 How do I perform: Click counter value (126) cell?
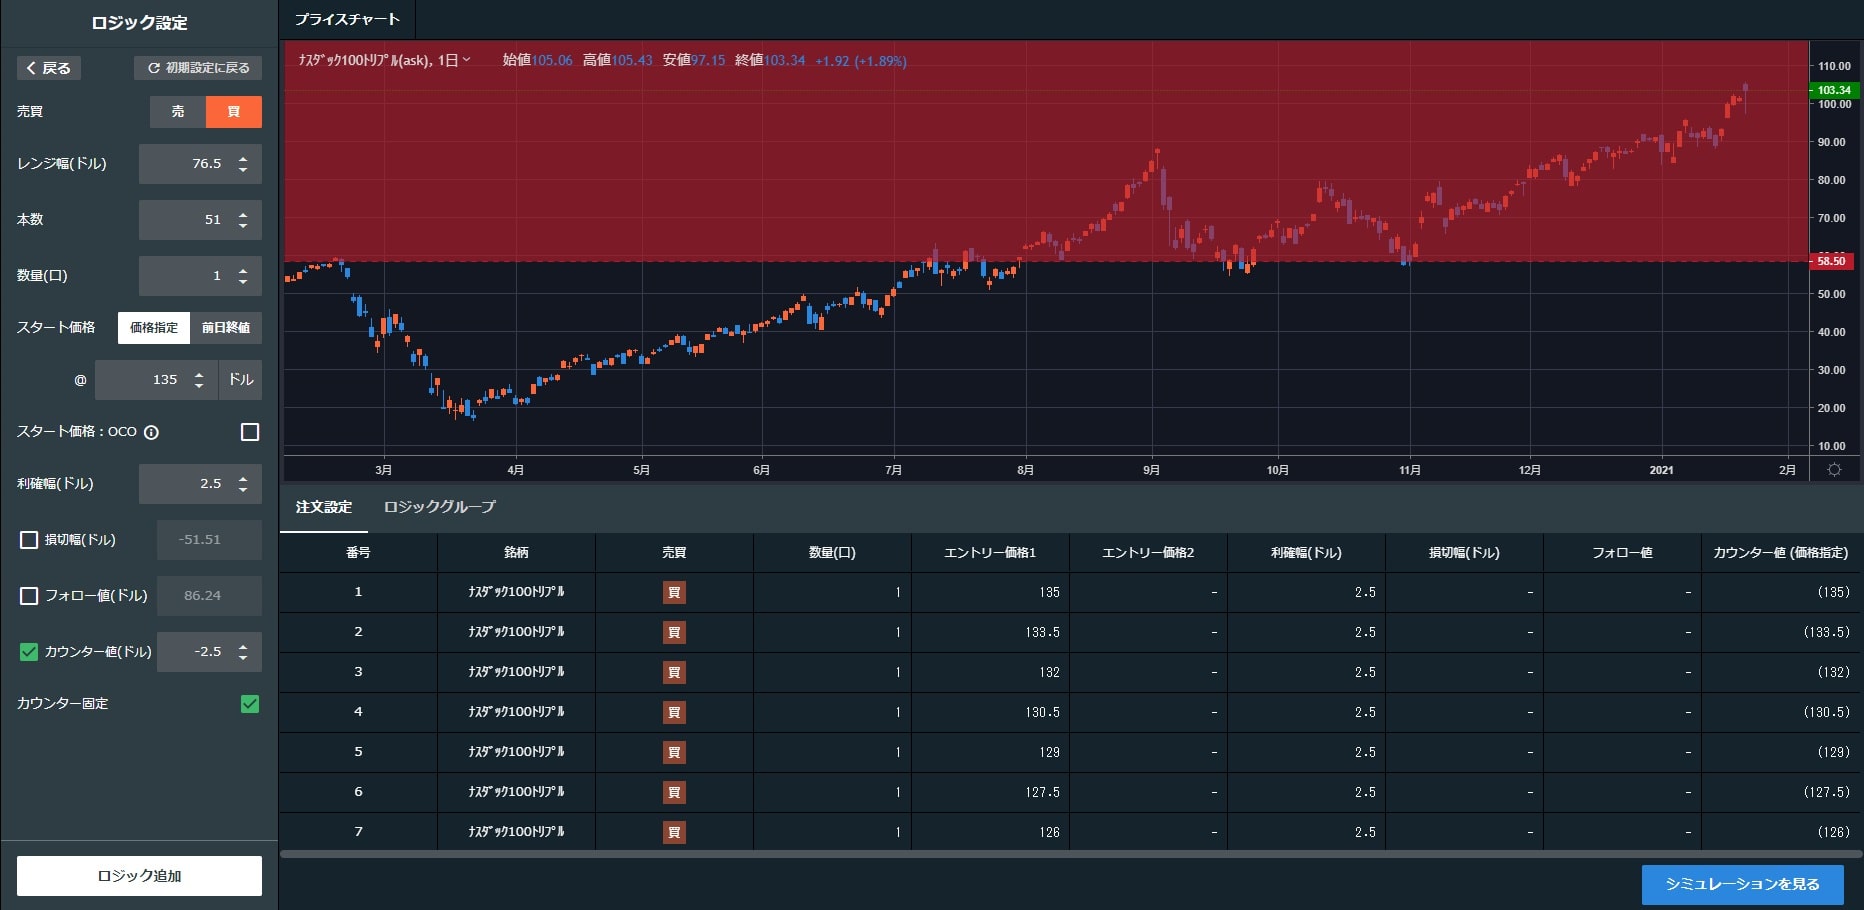pyautogui.click(x=1781, y=832)
